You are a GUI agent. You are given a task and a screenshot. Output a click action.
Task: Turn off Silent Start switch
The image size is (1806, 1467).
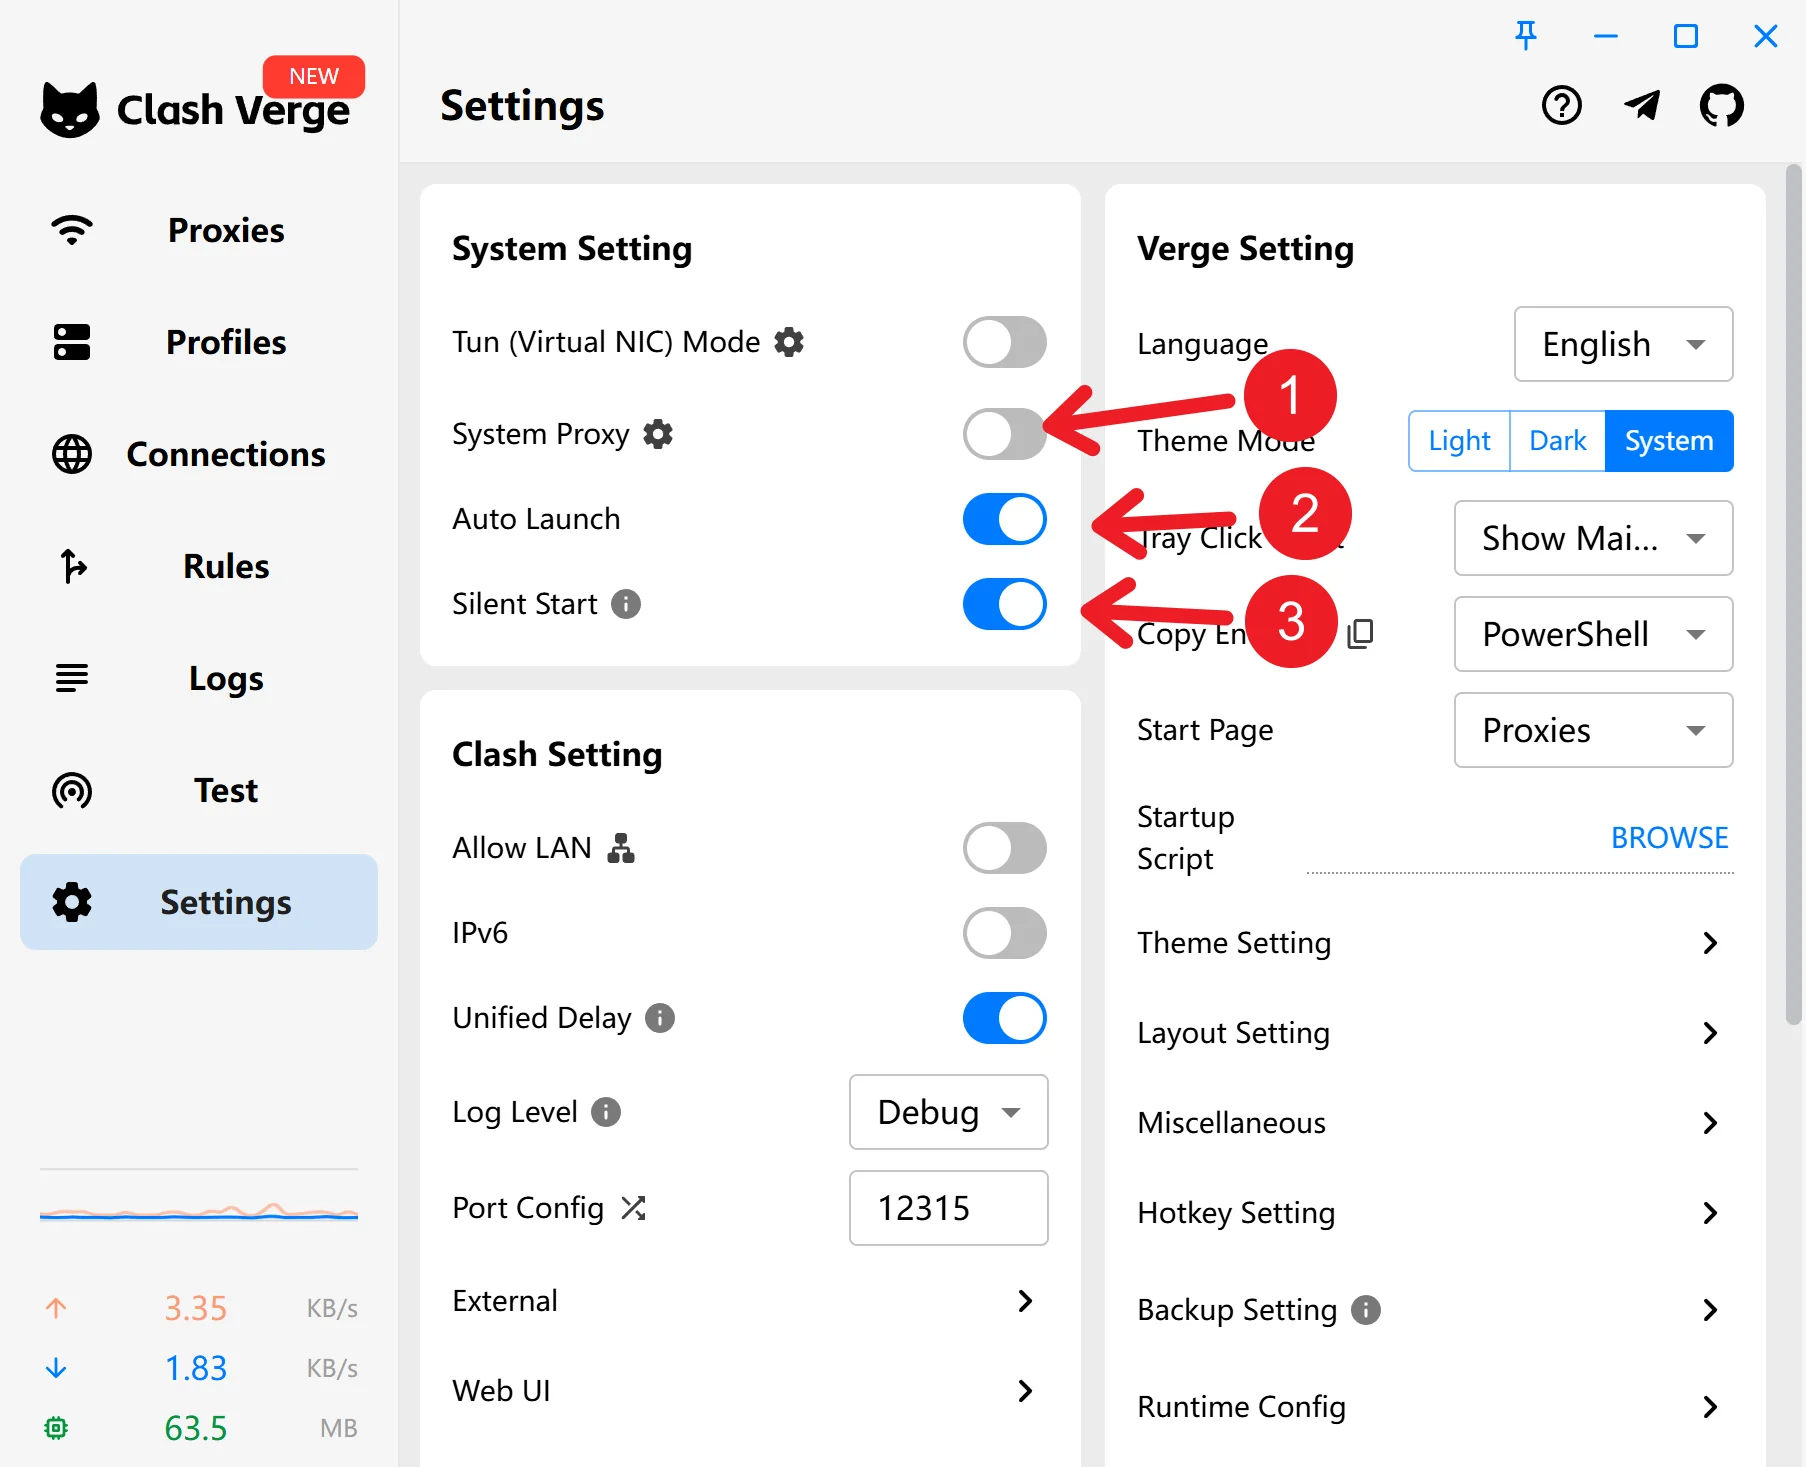[x=1005, y=604]
